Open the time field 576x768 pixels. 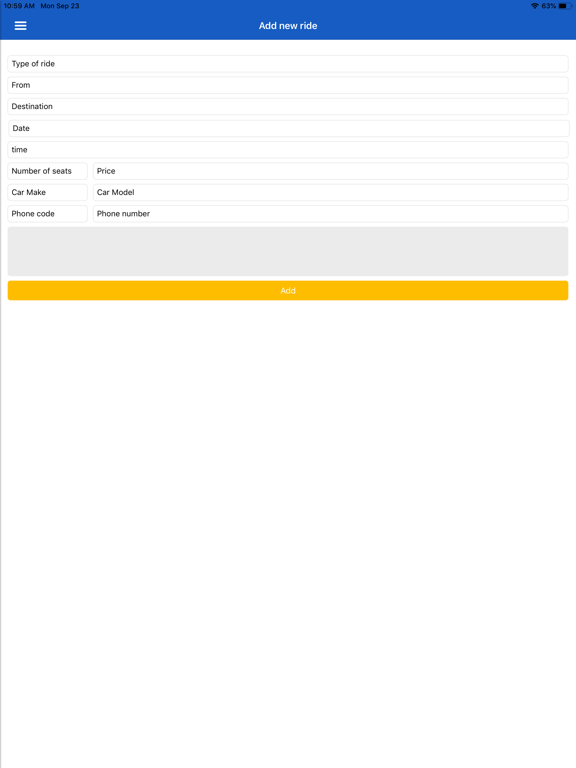tap(288, 149)
